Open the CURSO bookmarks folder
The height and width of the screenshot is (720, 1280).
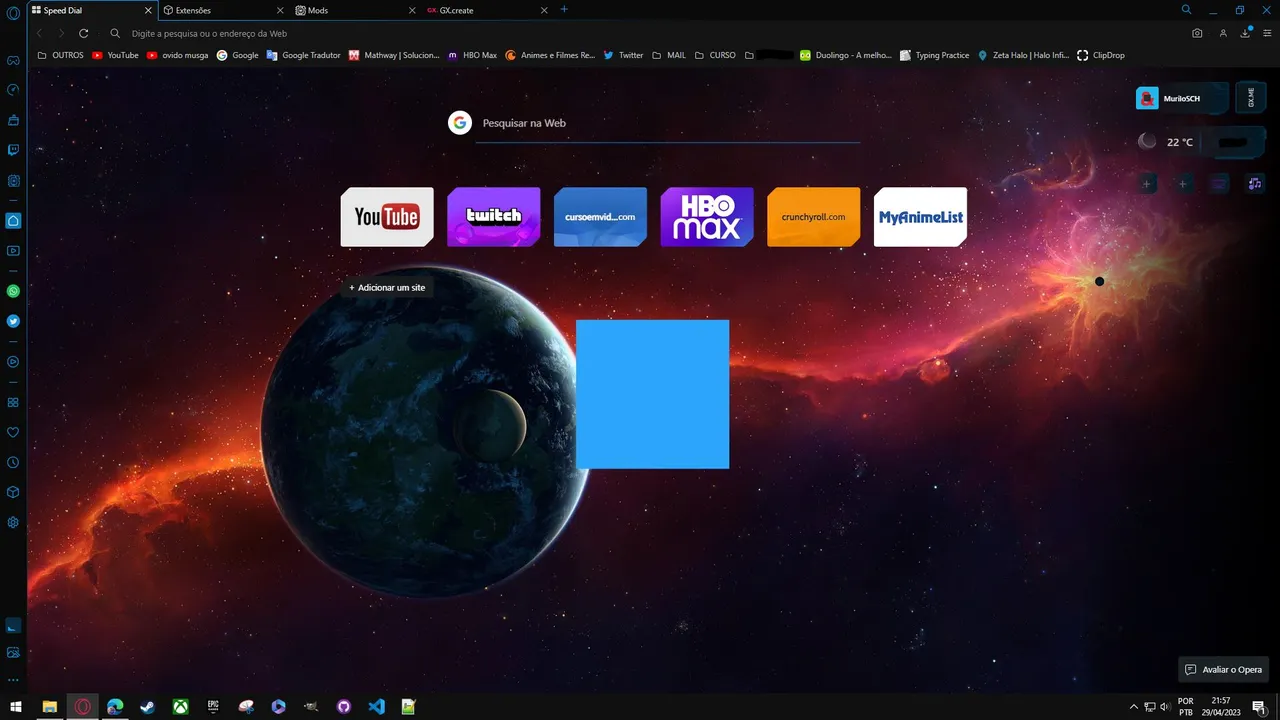tap(715, 55)
